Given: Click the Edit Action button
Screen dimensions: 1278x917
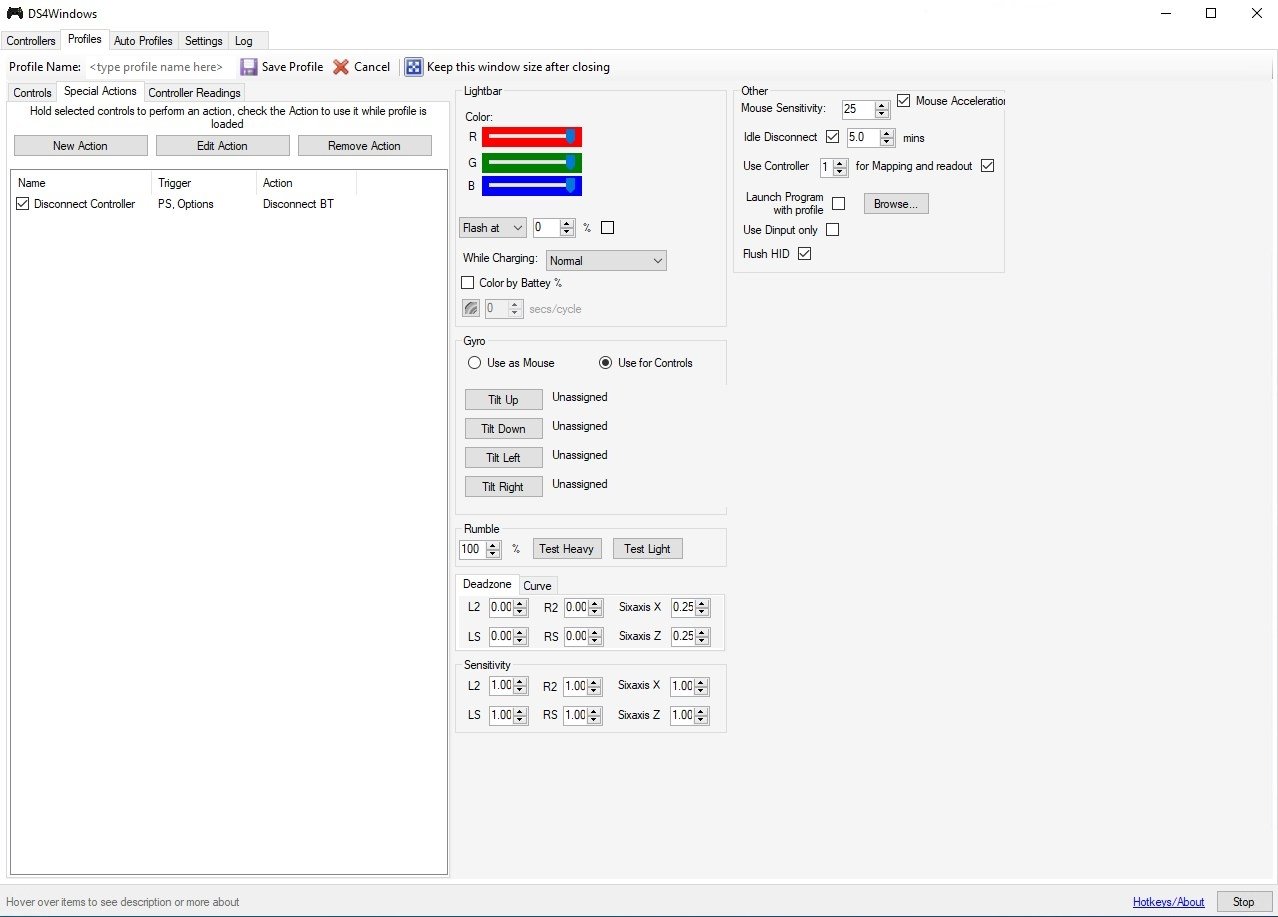Looking at the screenshot, I should 222,146.
